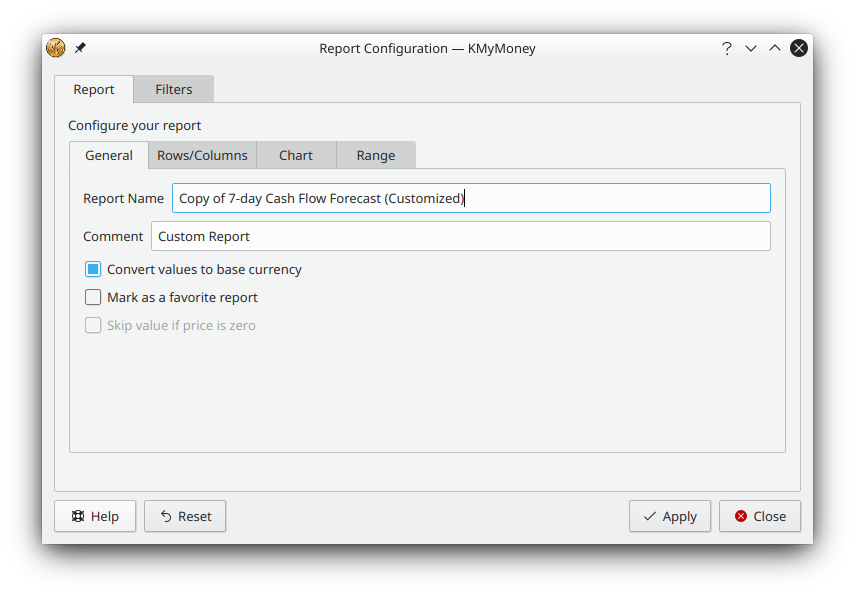Click inside the Report Name field

[470, 198]
